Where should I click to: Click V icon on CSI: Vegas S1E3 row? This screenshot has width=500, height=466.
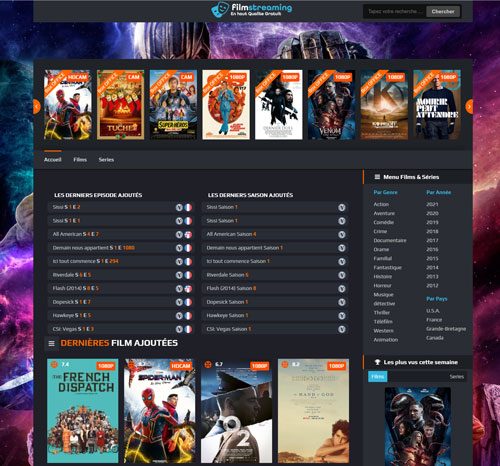click(x=179, y=329)
